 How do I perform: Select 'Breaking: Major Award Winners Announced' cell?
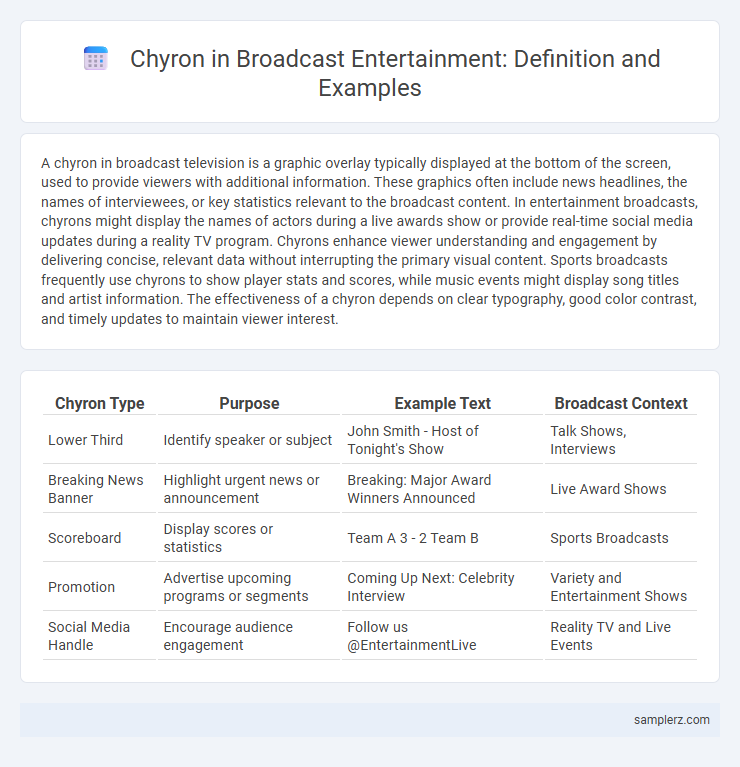(442, 489)
